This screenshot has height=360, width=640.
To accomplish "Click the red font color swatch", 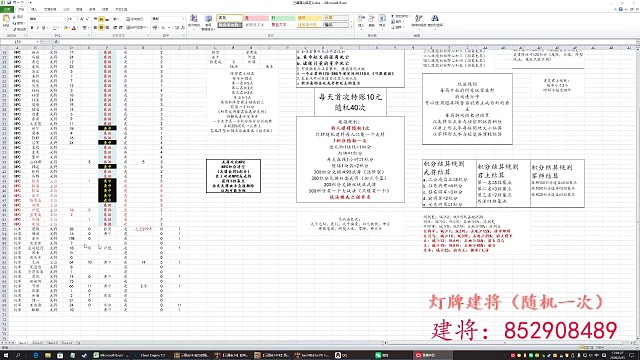I will 74,28.
